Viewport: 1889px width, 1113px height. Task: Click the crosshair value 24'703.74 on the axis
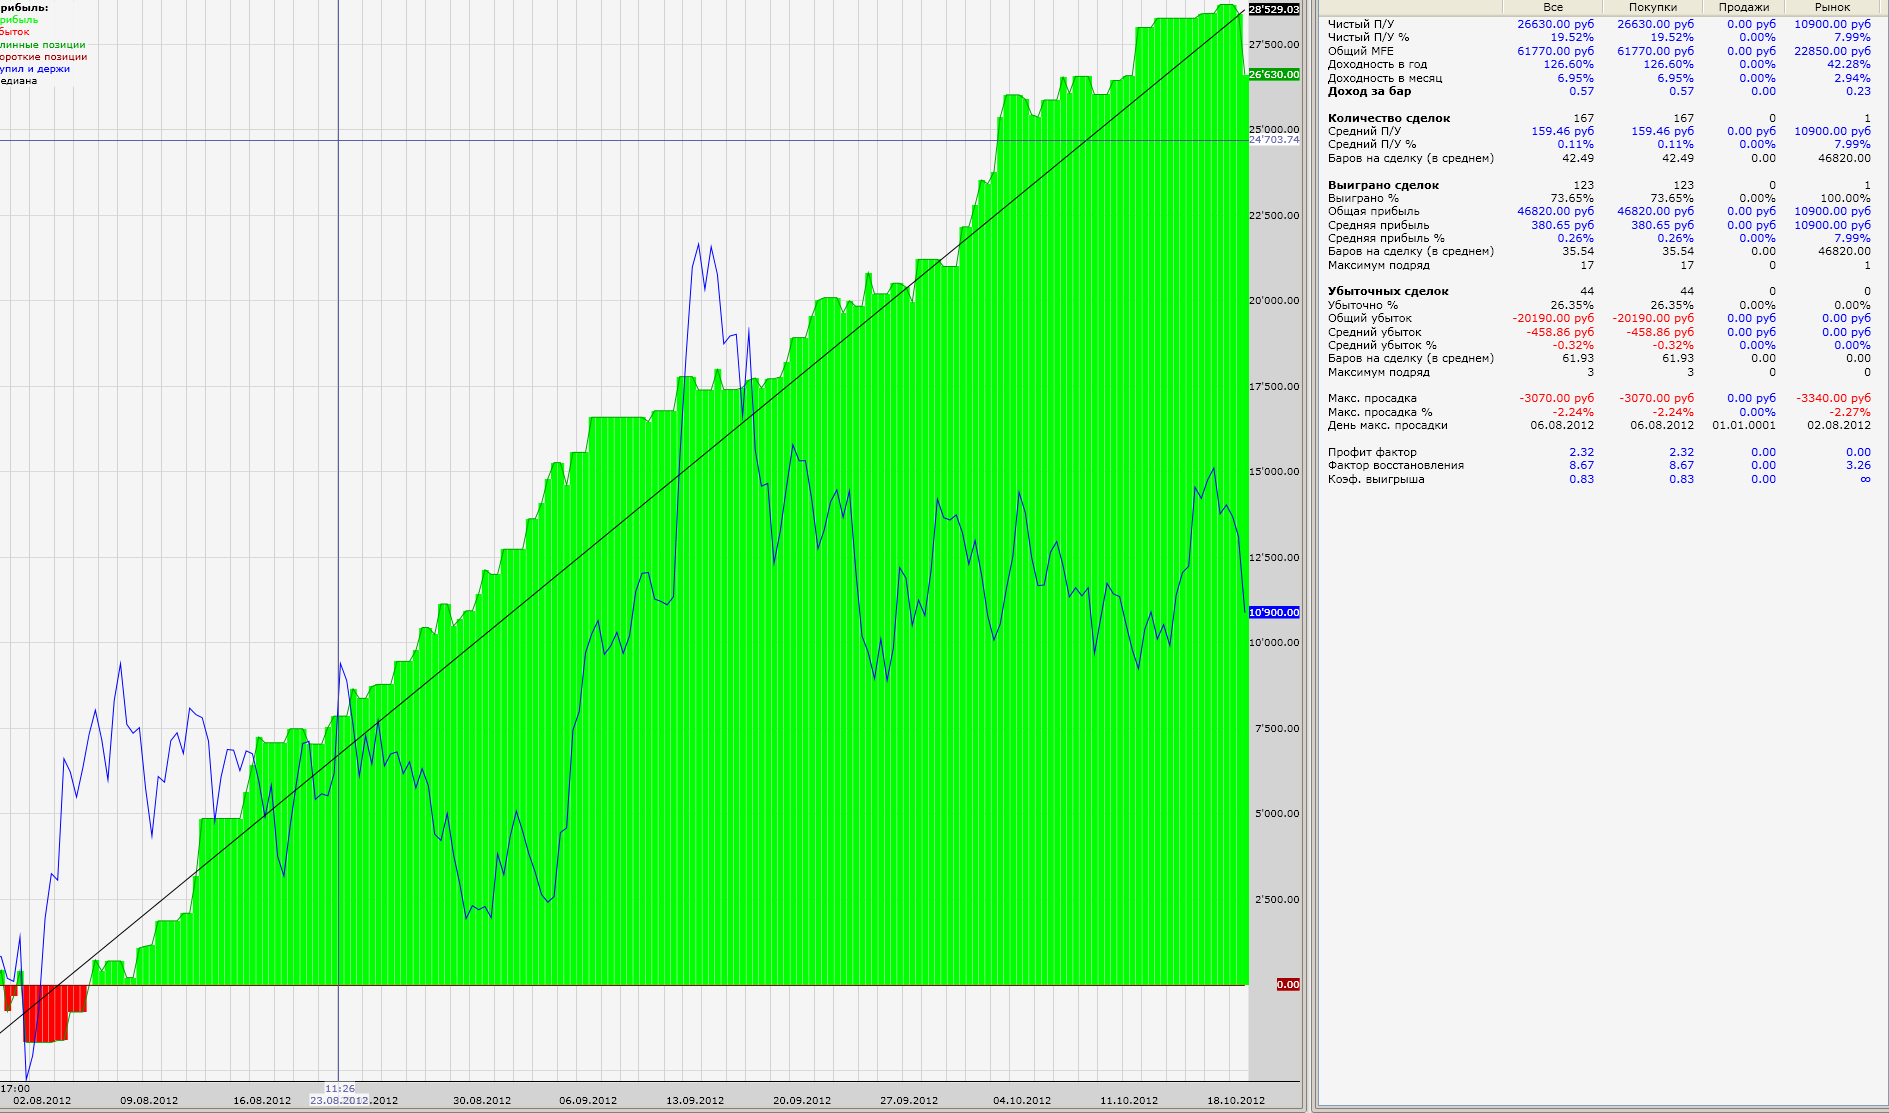point(1274,140)
